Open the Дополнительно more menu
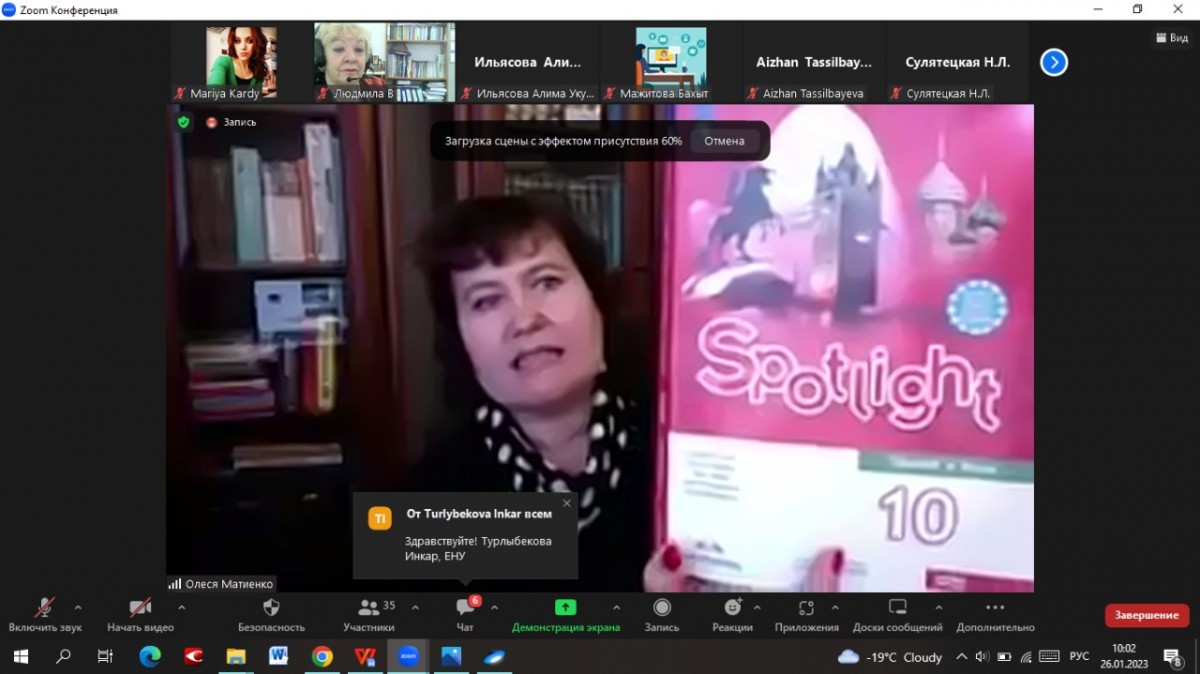This screenshot has height=674, width=1200. coord(995,608)
